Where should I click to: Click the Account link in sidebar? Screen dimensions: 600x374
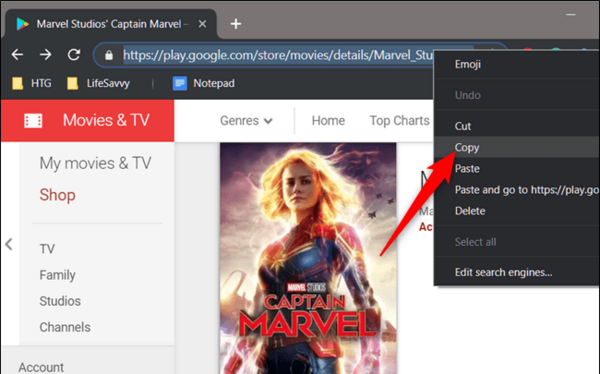[41, 367]
